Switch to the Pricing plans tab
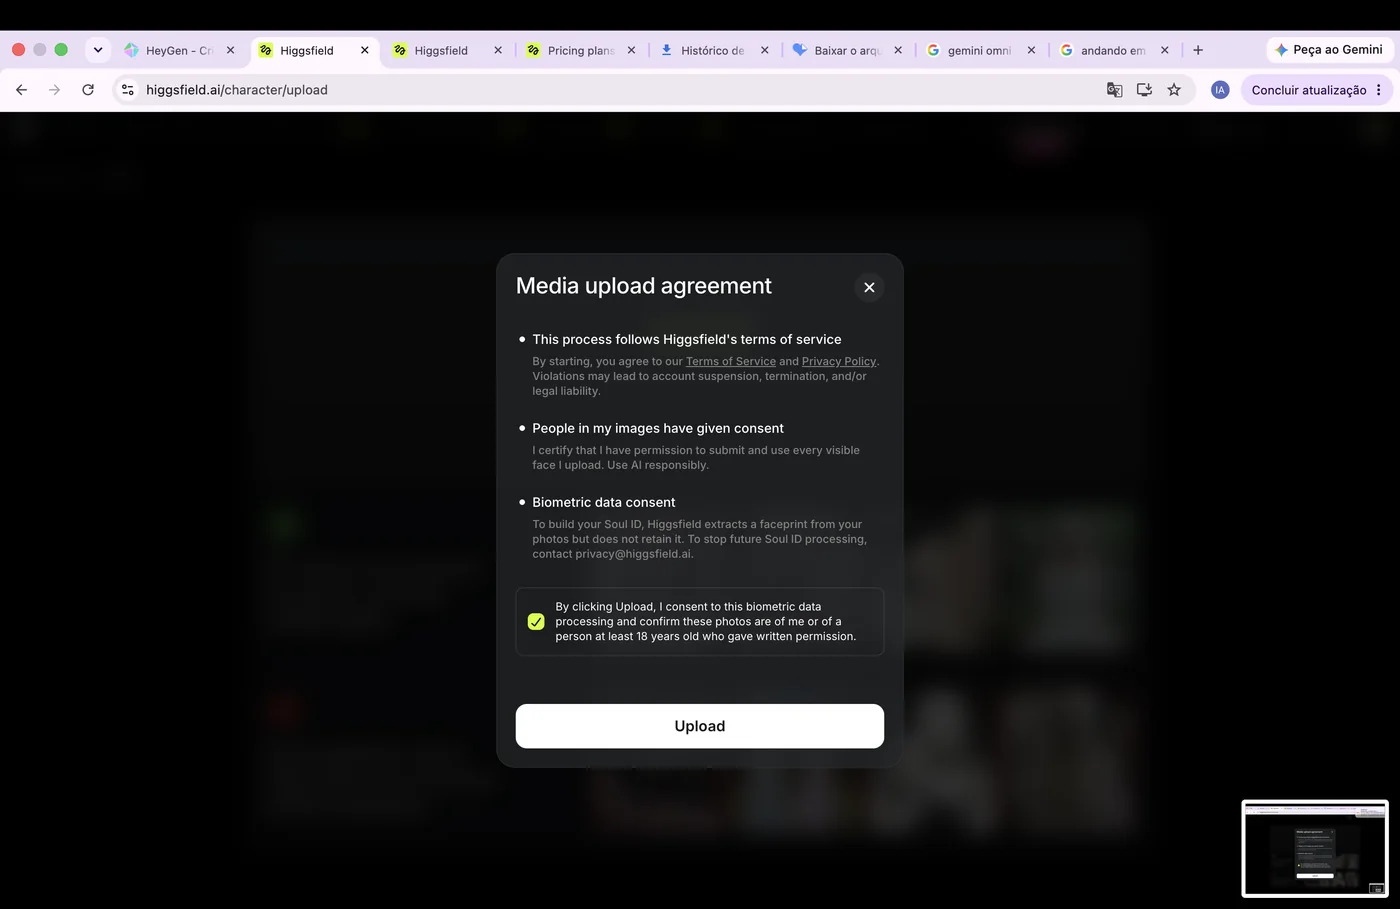 (x=580, y=50)
